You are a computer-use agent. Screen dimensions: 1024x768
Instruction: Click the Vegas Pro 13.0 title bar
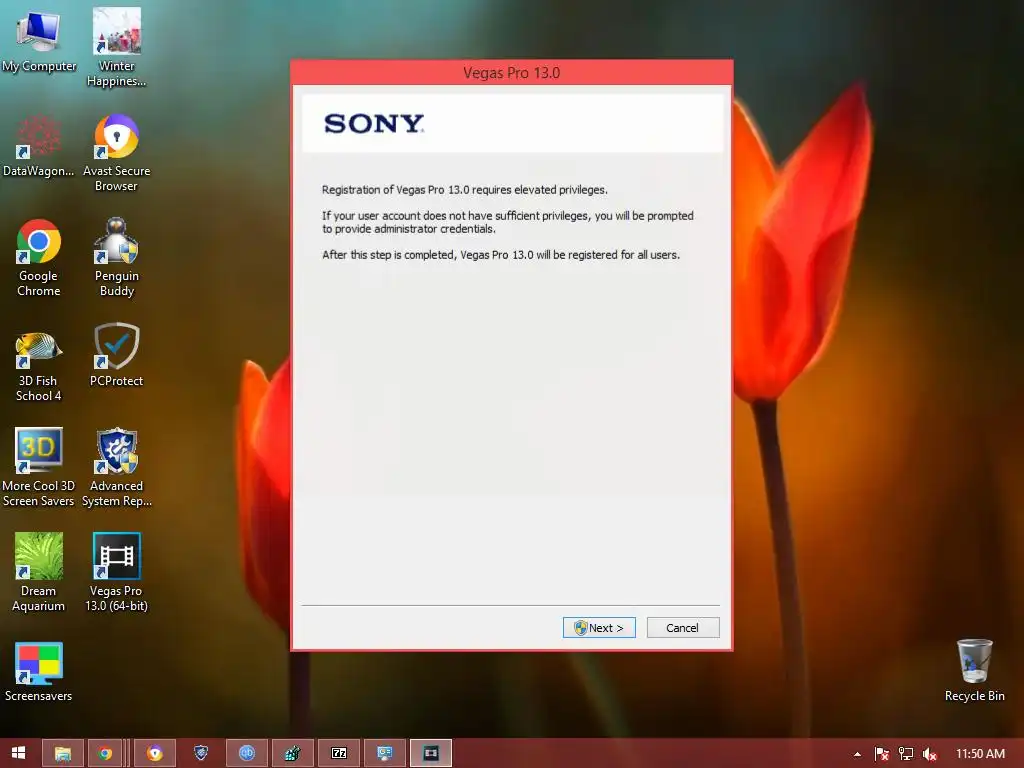tap(511, 72)
